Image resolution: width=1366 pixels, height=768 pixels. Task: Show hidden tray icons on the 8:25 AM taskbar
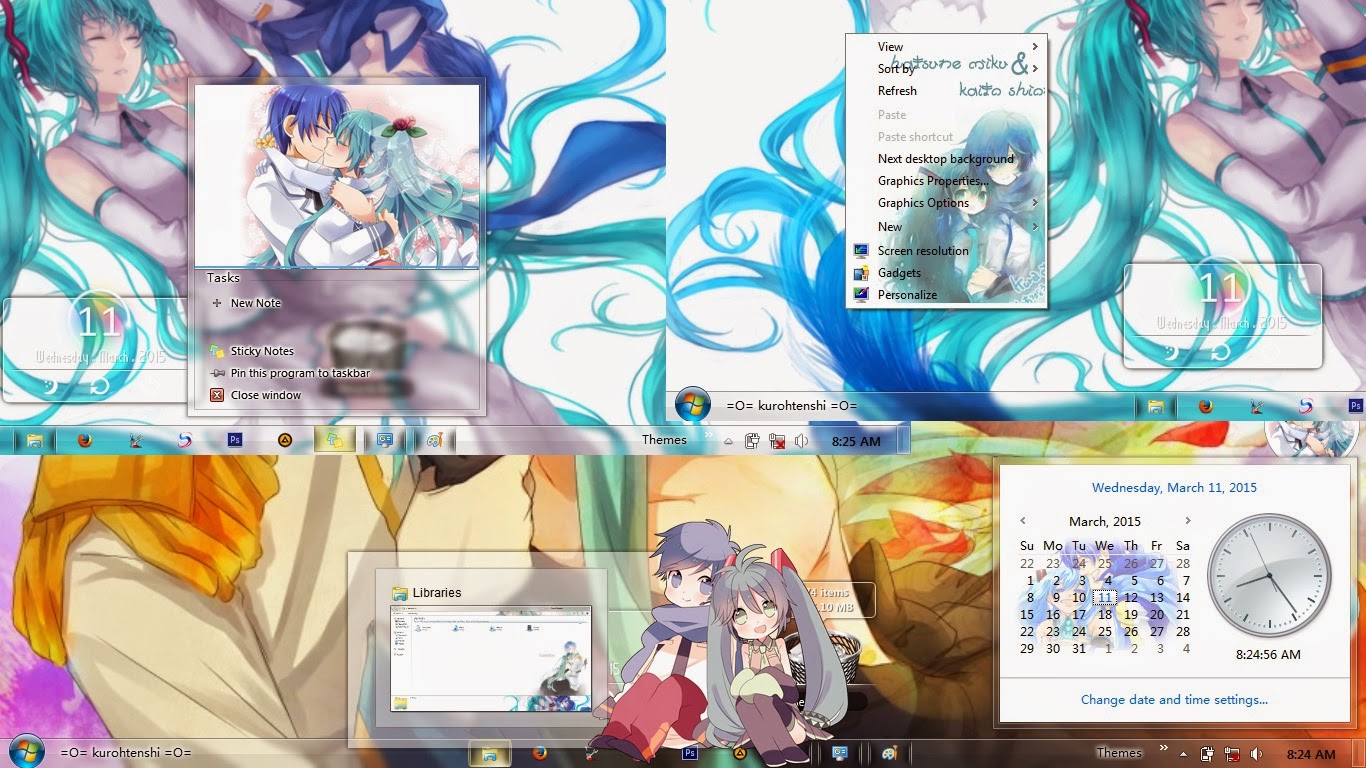tap(729, 441)
